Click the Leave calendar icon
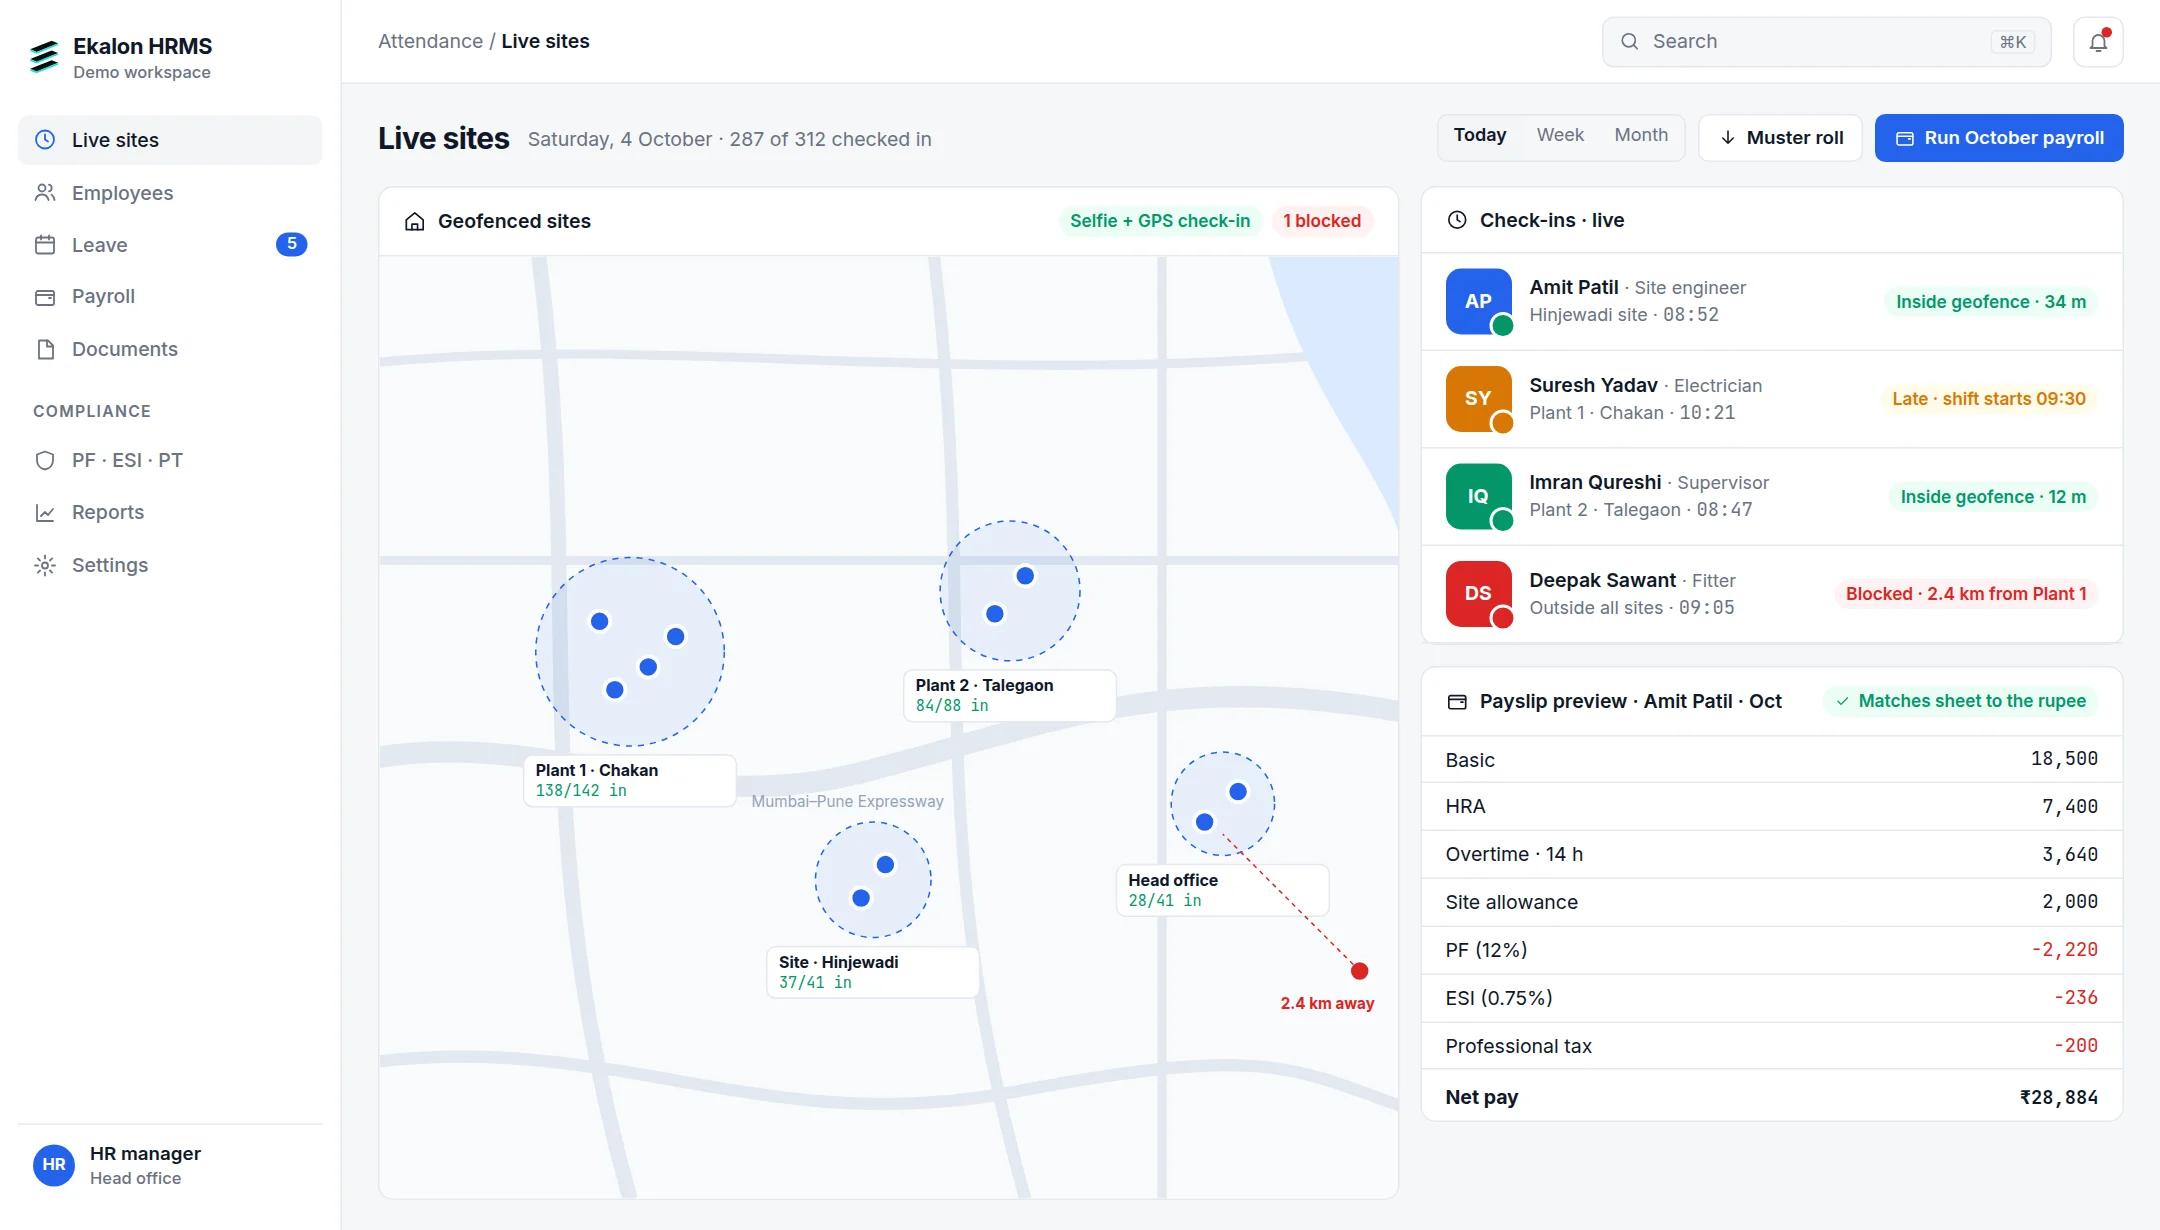Screen dimensions: 2160x1230 (x=45, y=245)
